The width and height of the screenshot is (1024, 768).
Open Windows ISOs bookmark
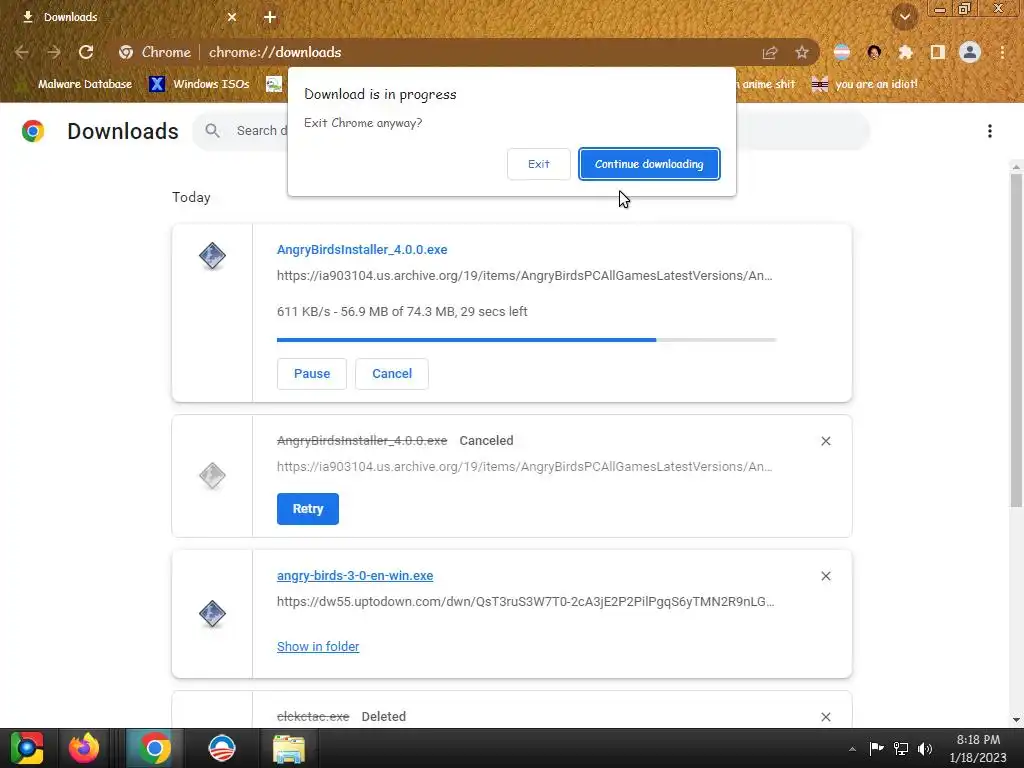(199, 84)
